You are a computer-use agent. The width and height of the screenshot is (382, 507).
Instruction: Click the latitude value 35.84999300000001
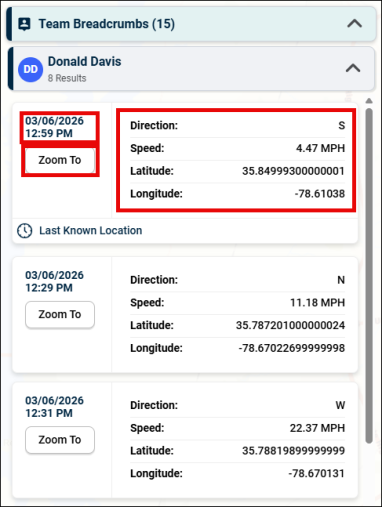[x=293, y=171]
